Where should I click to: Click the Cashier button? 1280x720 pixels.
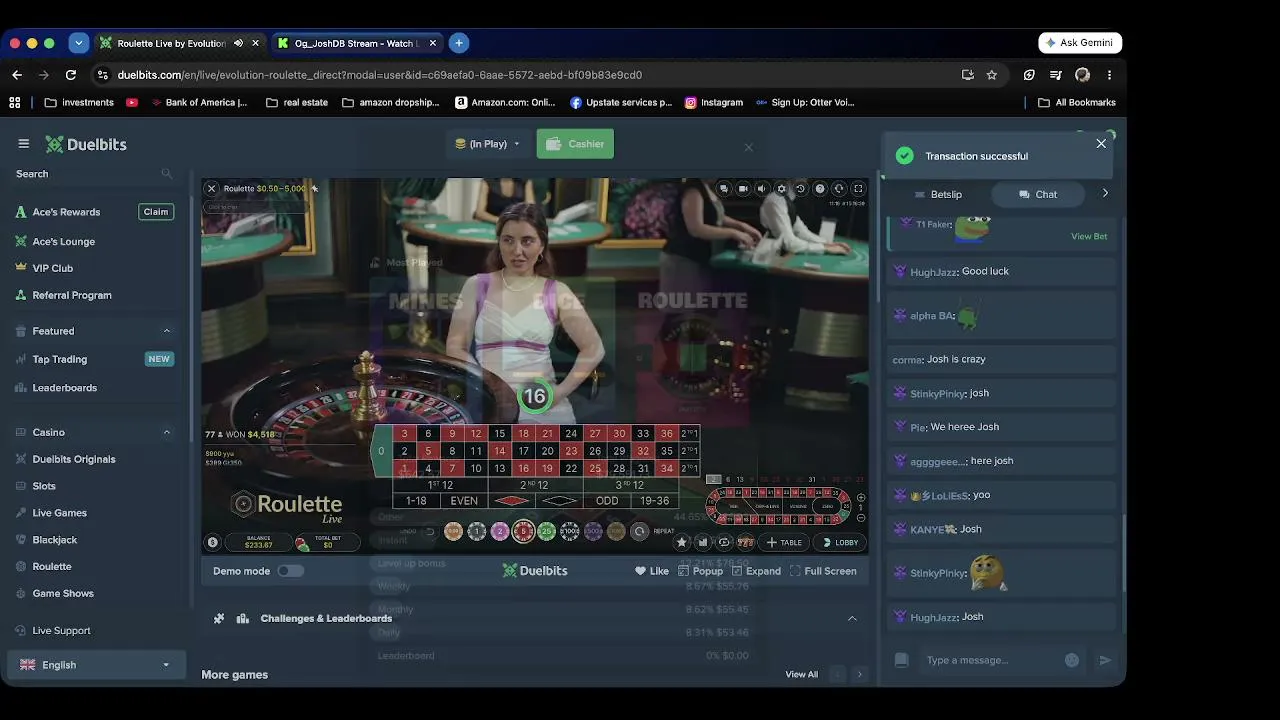click(x=575, y=144)
